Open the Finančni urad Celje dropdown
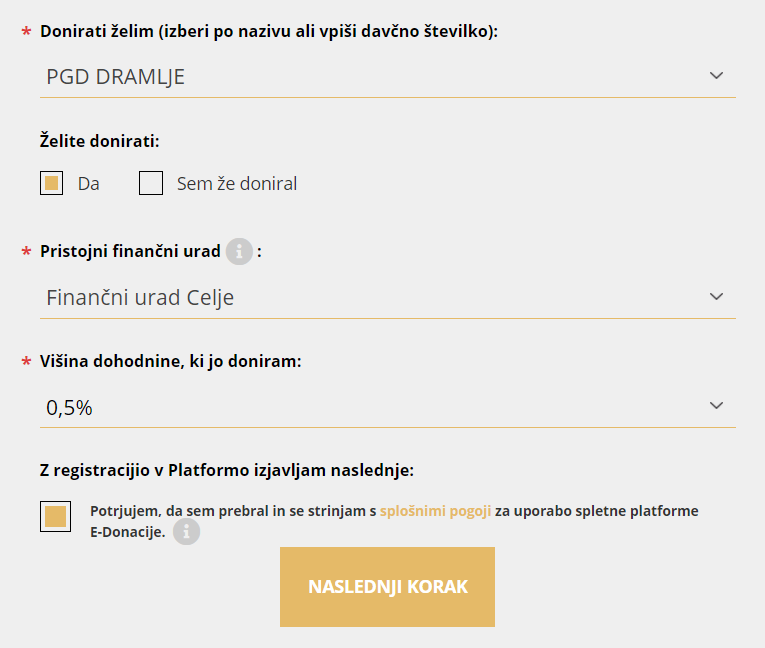This screenshot has width=765, height=648. pyautogui.click(x=370, y=297)
